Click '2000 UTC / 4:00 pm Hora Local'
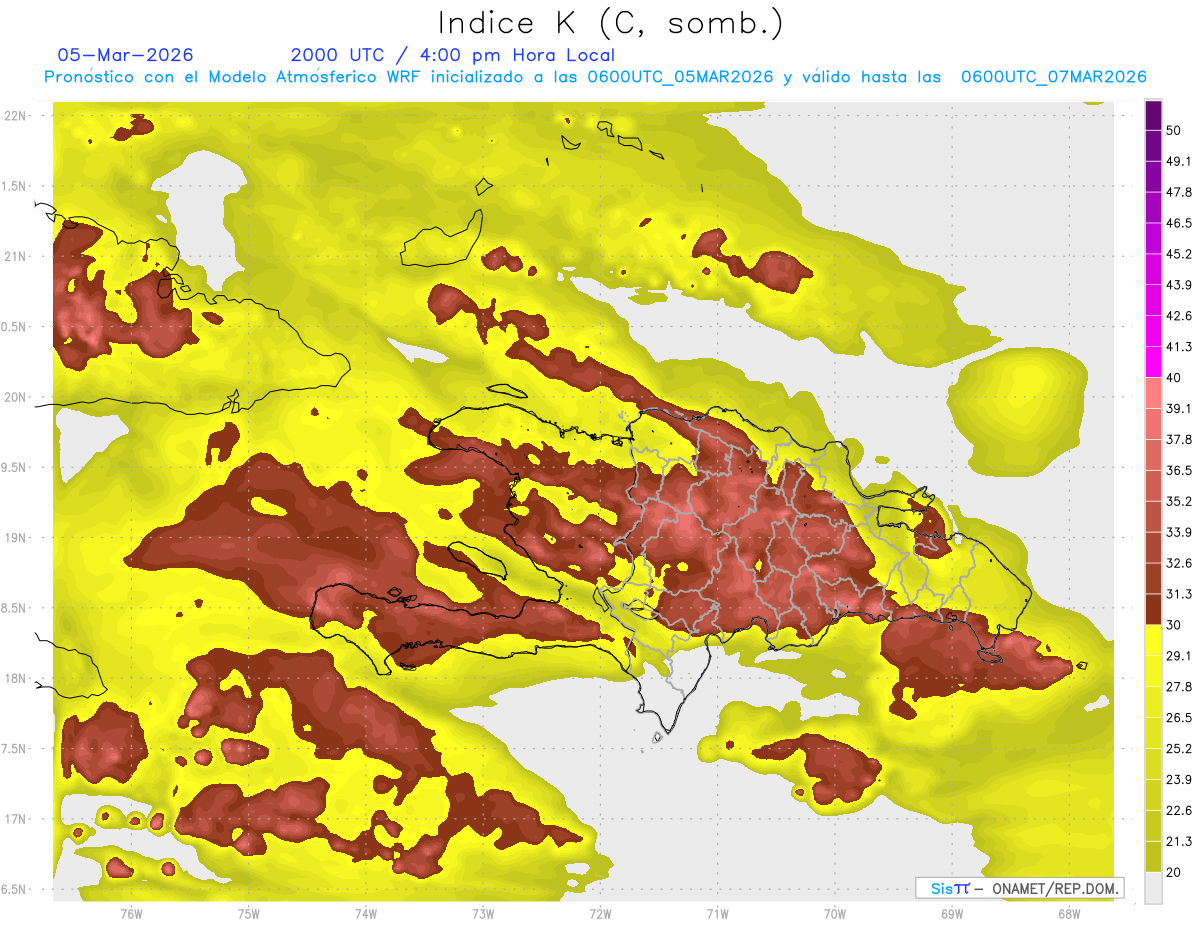Viewport: 1200px width, 927px height. click(x=453, y=55)
